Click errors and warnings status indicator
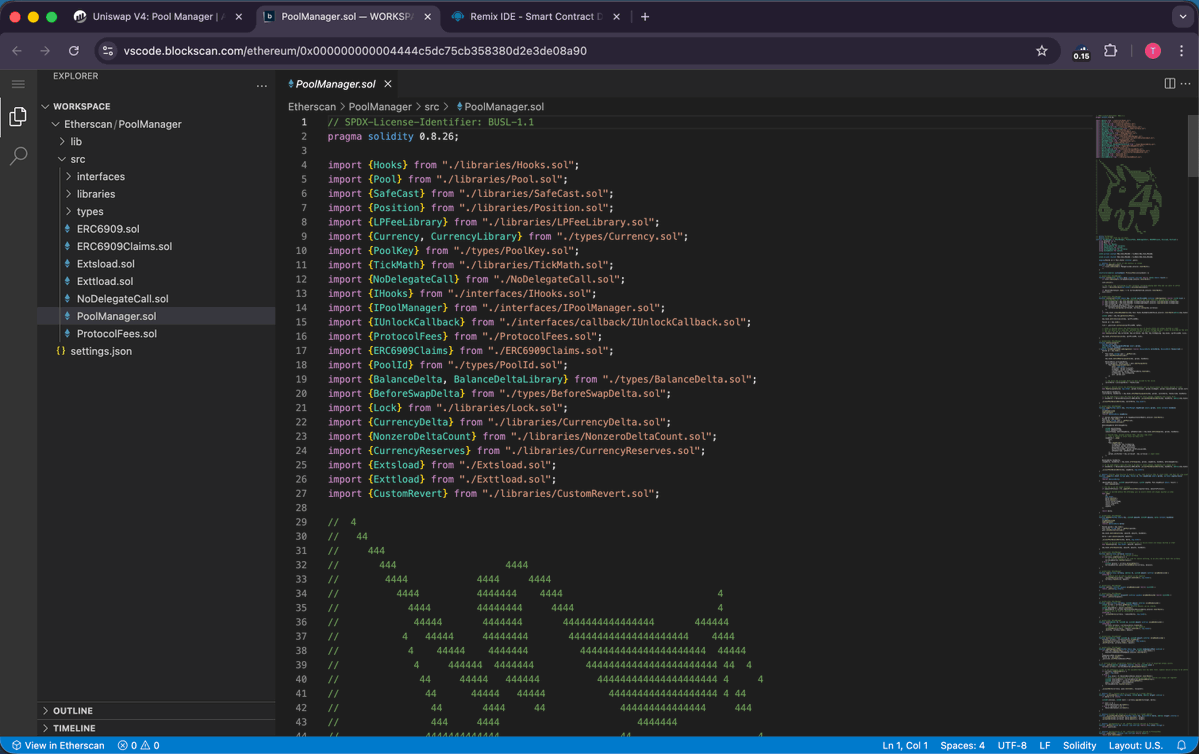Image resolution: width=1199 pixels, height=754 pixels. (139, 745)
